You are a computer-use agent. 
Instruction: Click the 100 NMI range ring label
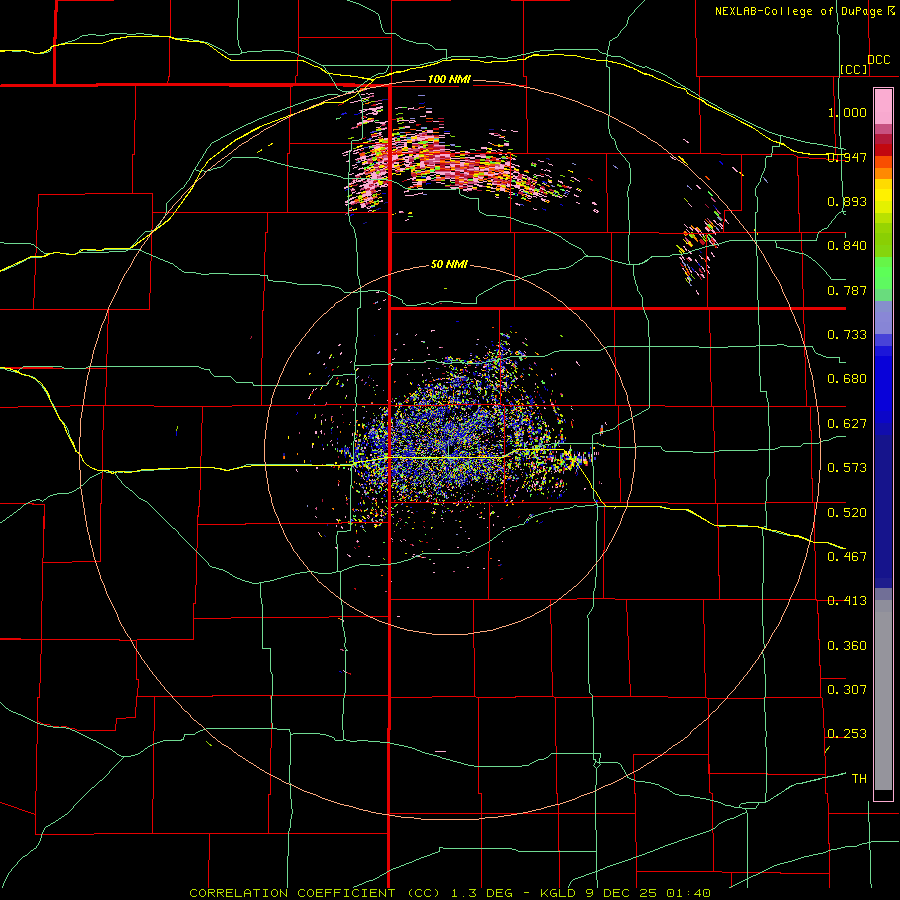click(x=449, y=79)
